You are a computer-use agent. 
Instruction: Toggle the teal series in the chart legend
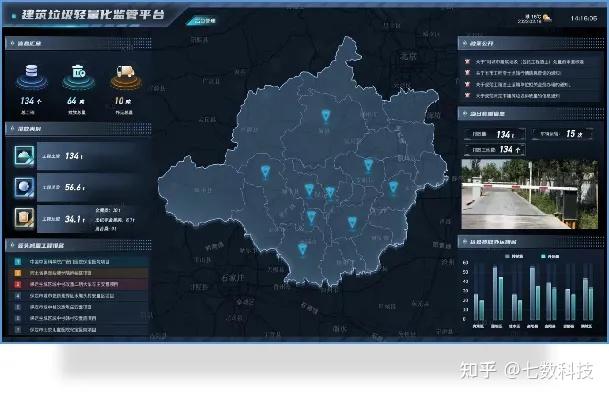click(550, 256)
